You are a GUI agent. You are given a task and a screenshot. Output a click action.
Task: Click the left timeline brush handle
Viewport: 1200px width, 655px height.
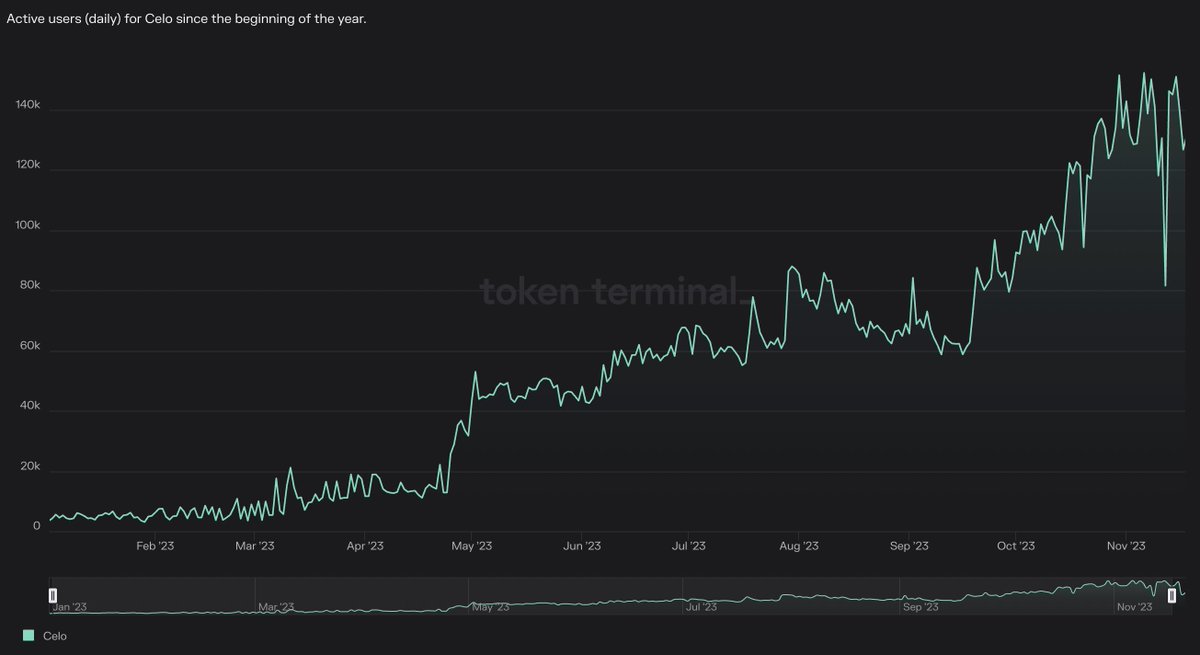tap(52, 595)
